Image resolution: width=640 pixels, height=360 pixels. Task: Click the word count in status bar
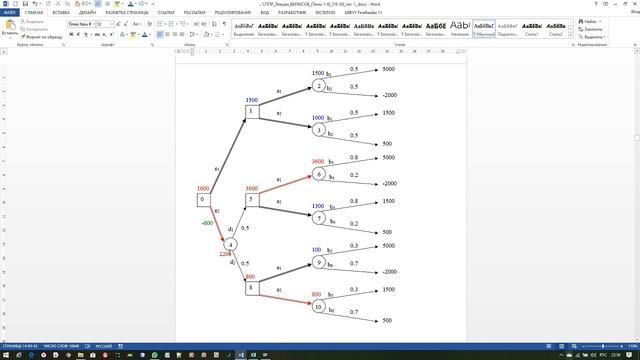click(x=61, y=346)
